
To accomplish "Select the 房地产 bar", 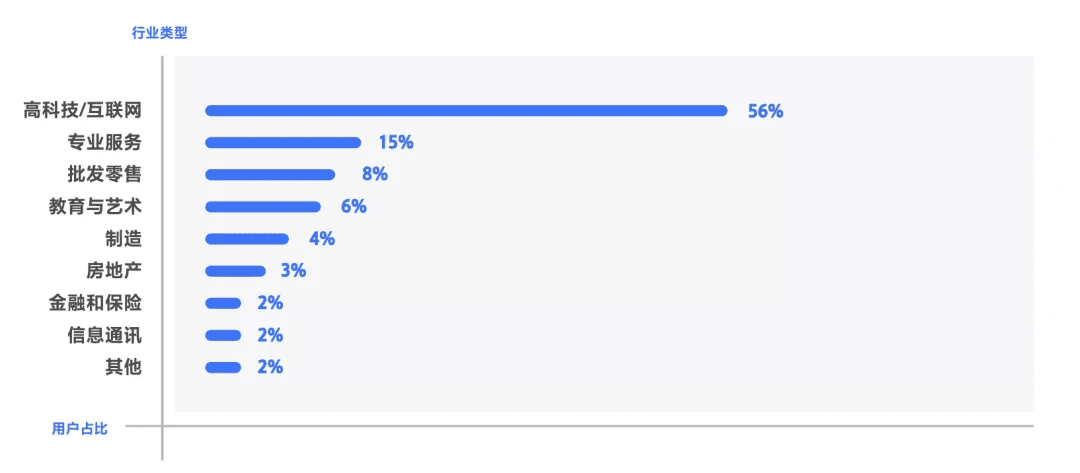I will click(236, 271).
